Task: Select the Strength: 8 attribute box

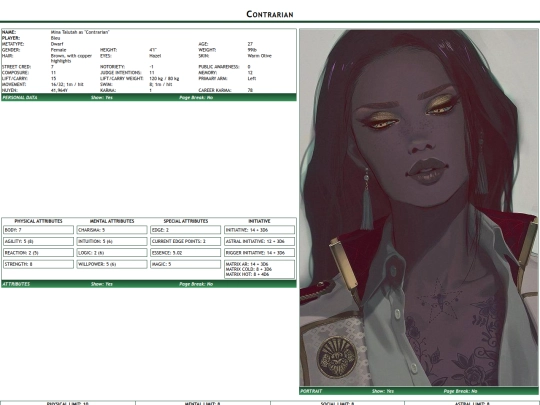Action: pos(38,264)
